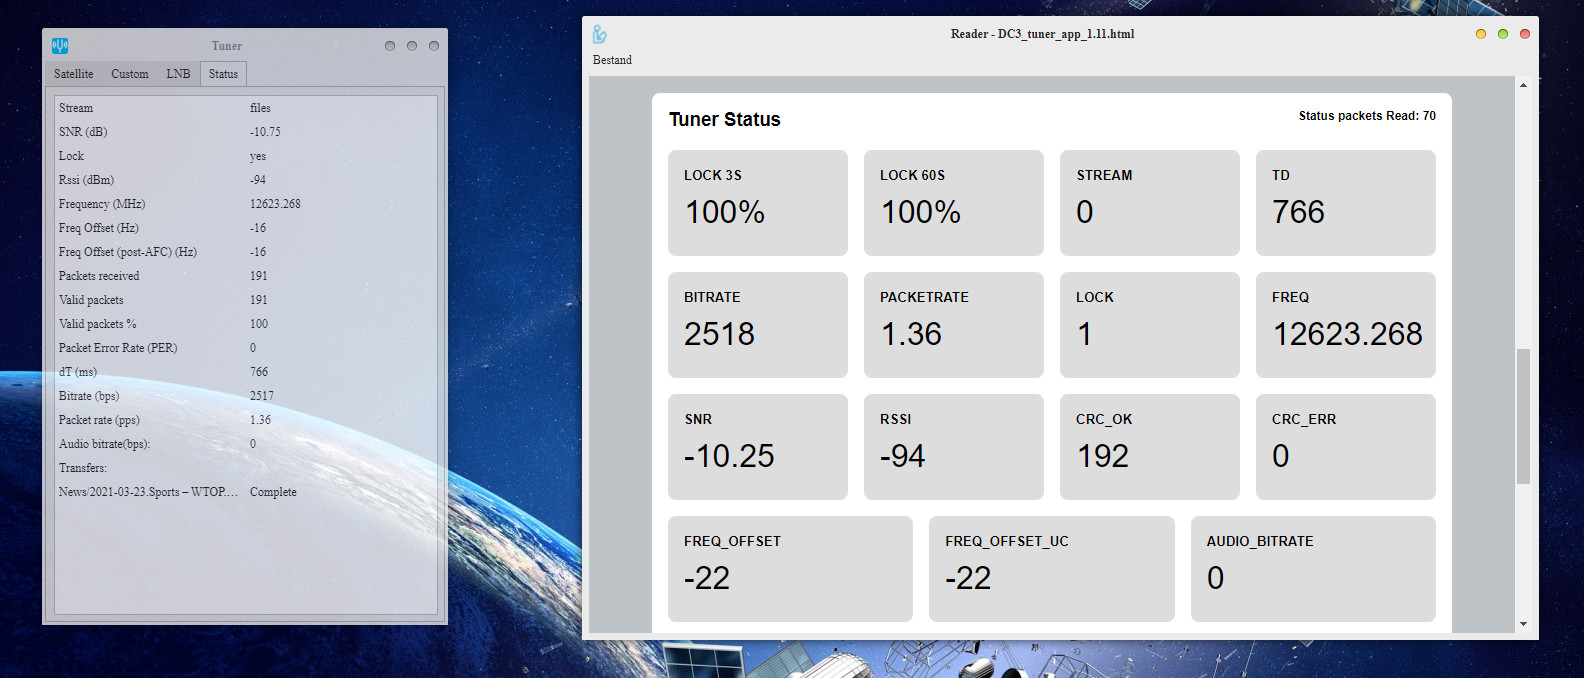
Task: Select the Status tab in Tuner
Action: click(x=223, y=74)
